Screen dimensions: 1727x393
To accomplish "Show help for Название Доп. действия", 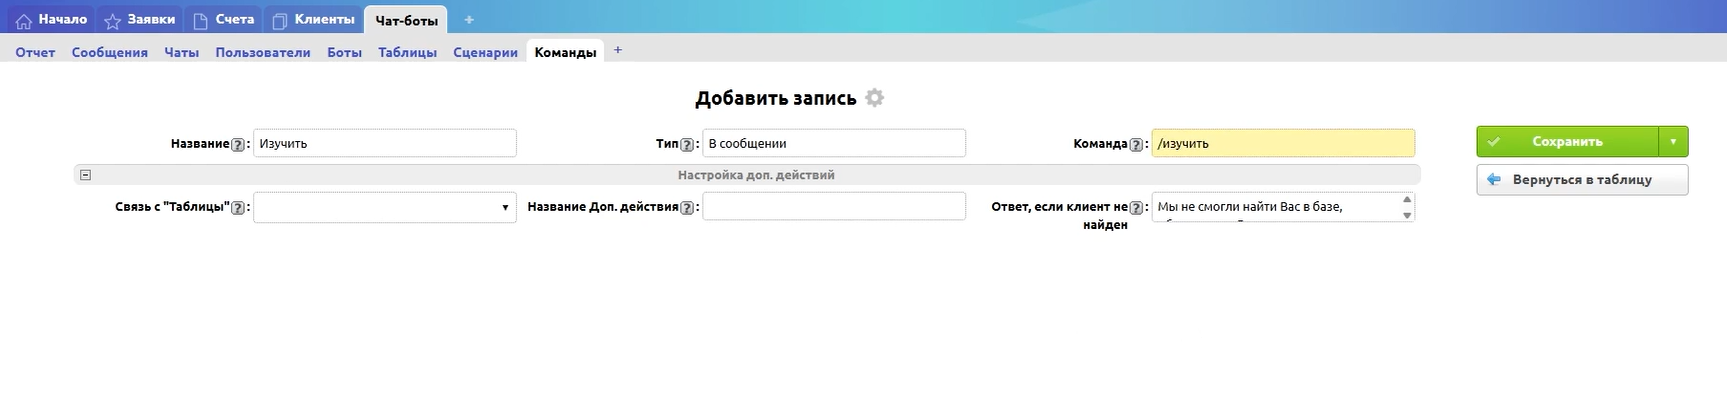I will pyautogui.click(x=687, y=208).
